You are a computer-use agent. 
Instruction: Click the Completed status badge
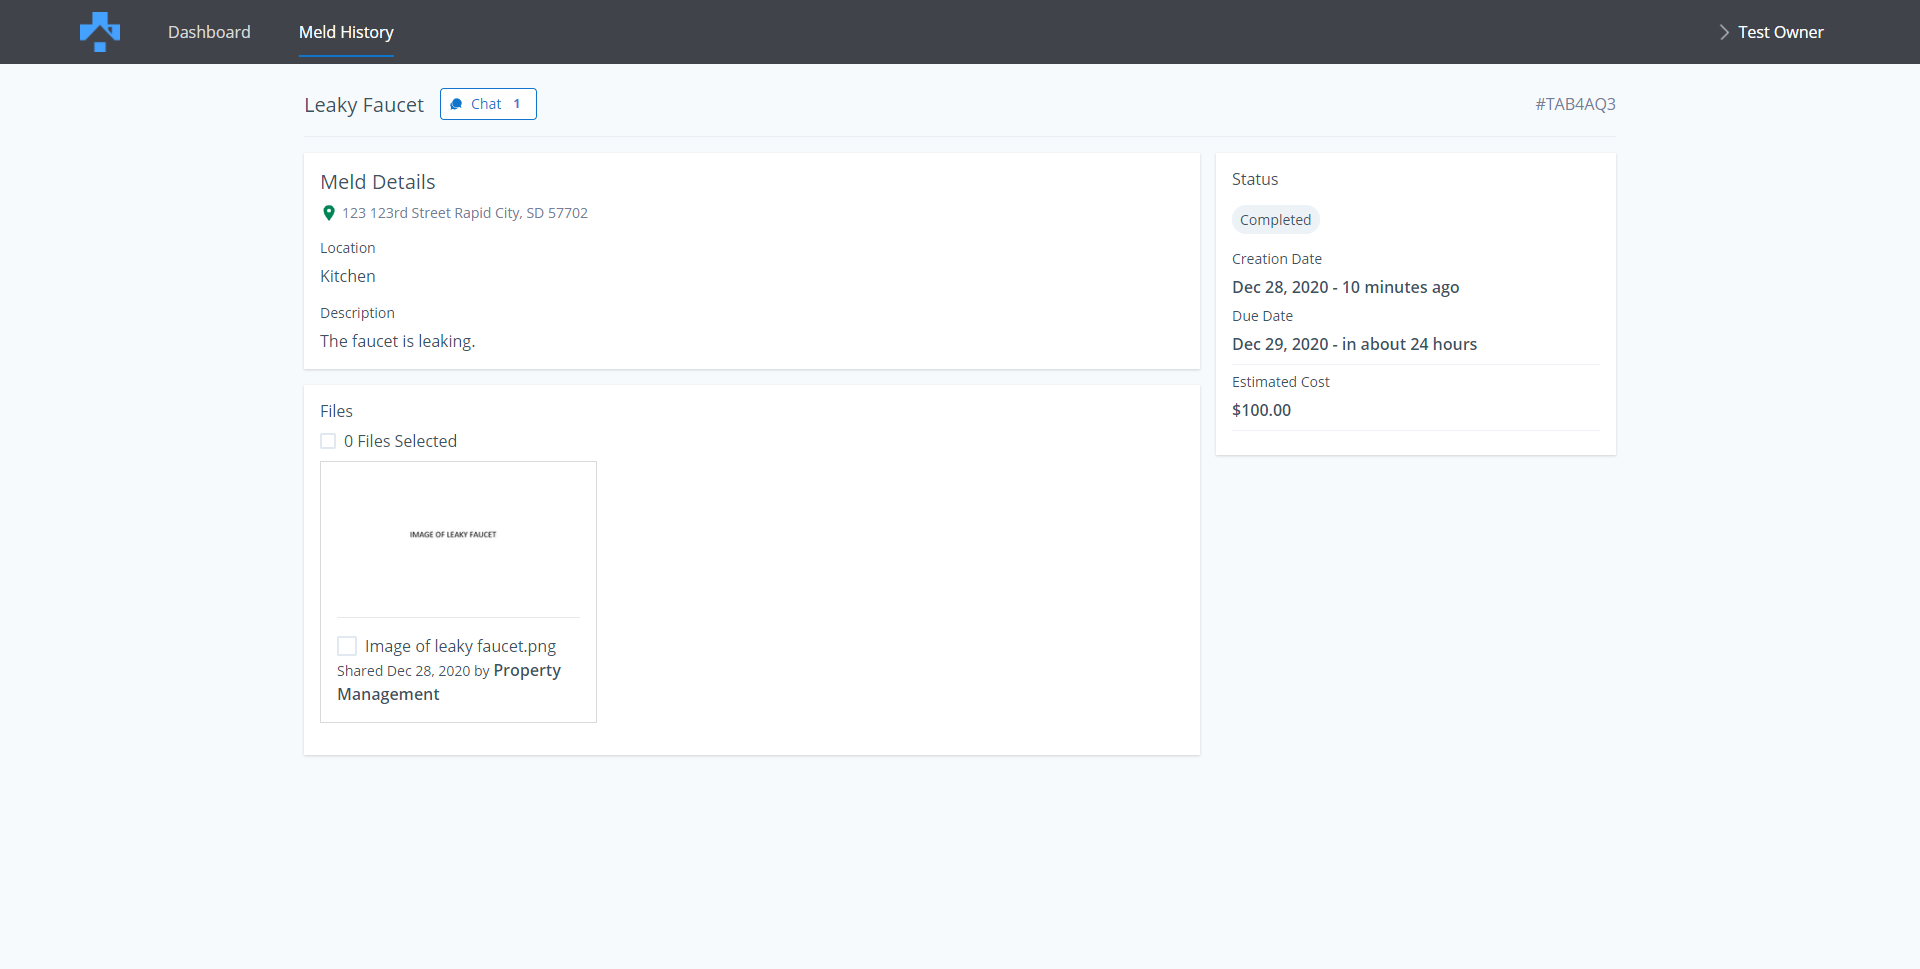pyautogui.click(x=1275, y=220)
